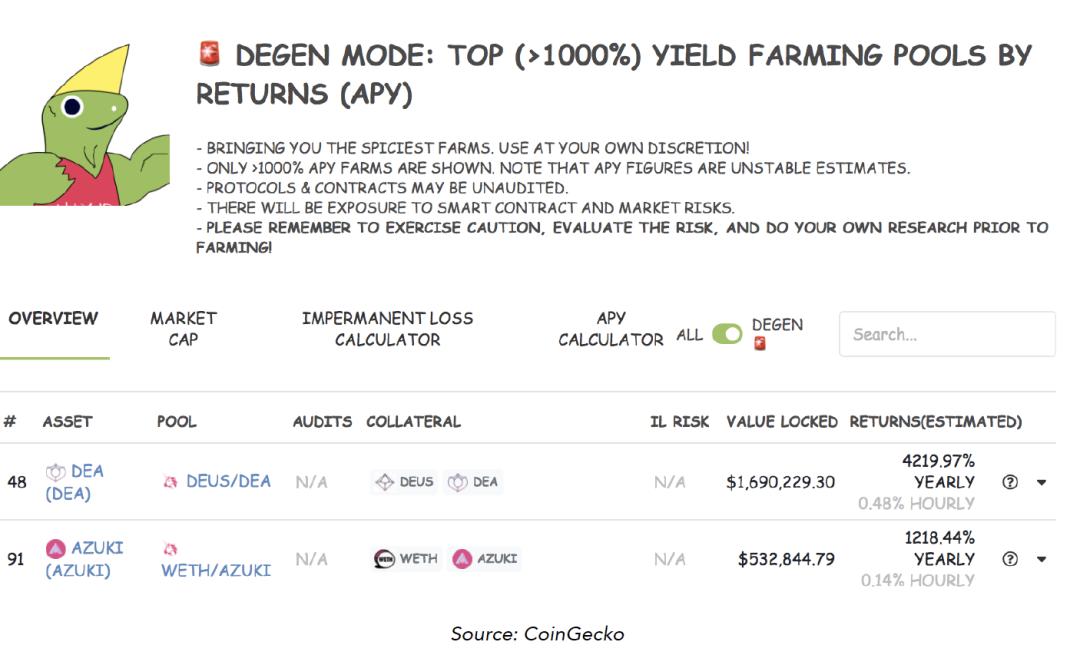Click the help icon for the AZUKI returns
The height and width of the screenshot is (665, 1080).
point(1010,559)
